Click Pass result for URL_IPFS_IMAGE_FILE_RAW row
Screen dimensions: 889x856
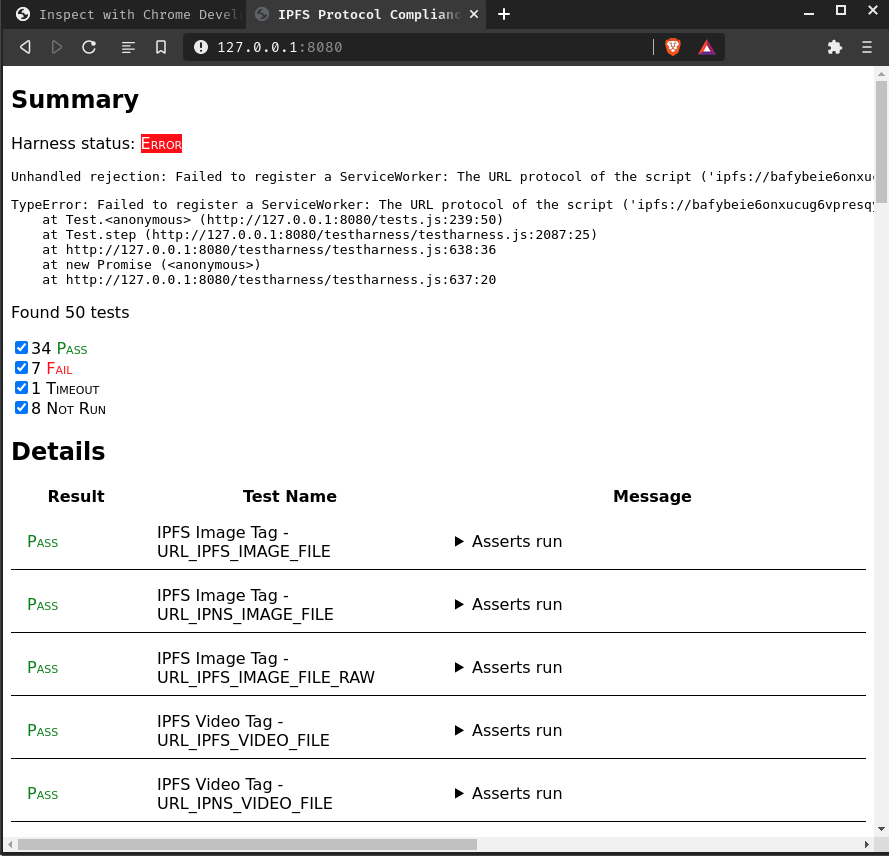click(43, 668)
